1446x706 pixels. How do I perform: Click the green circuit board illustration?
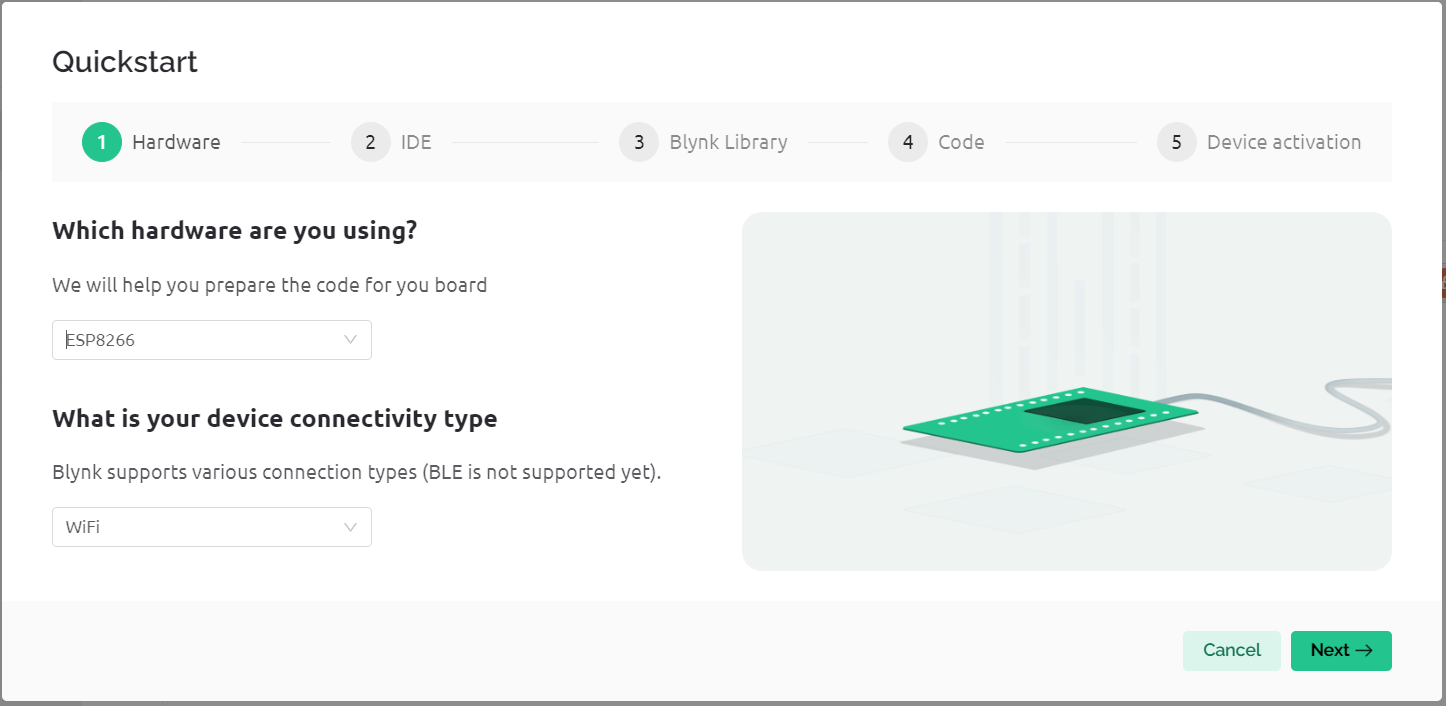1050,420
